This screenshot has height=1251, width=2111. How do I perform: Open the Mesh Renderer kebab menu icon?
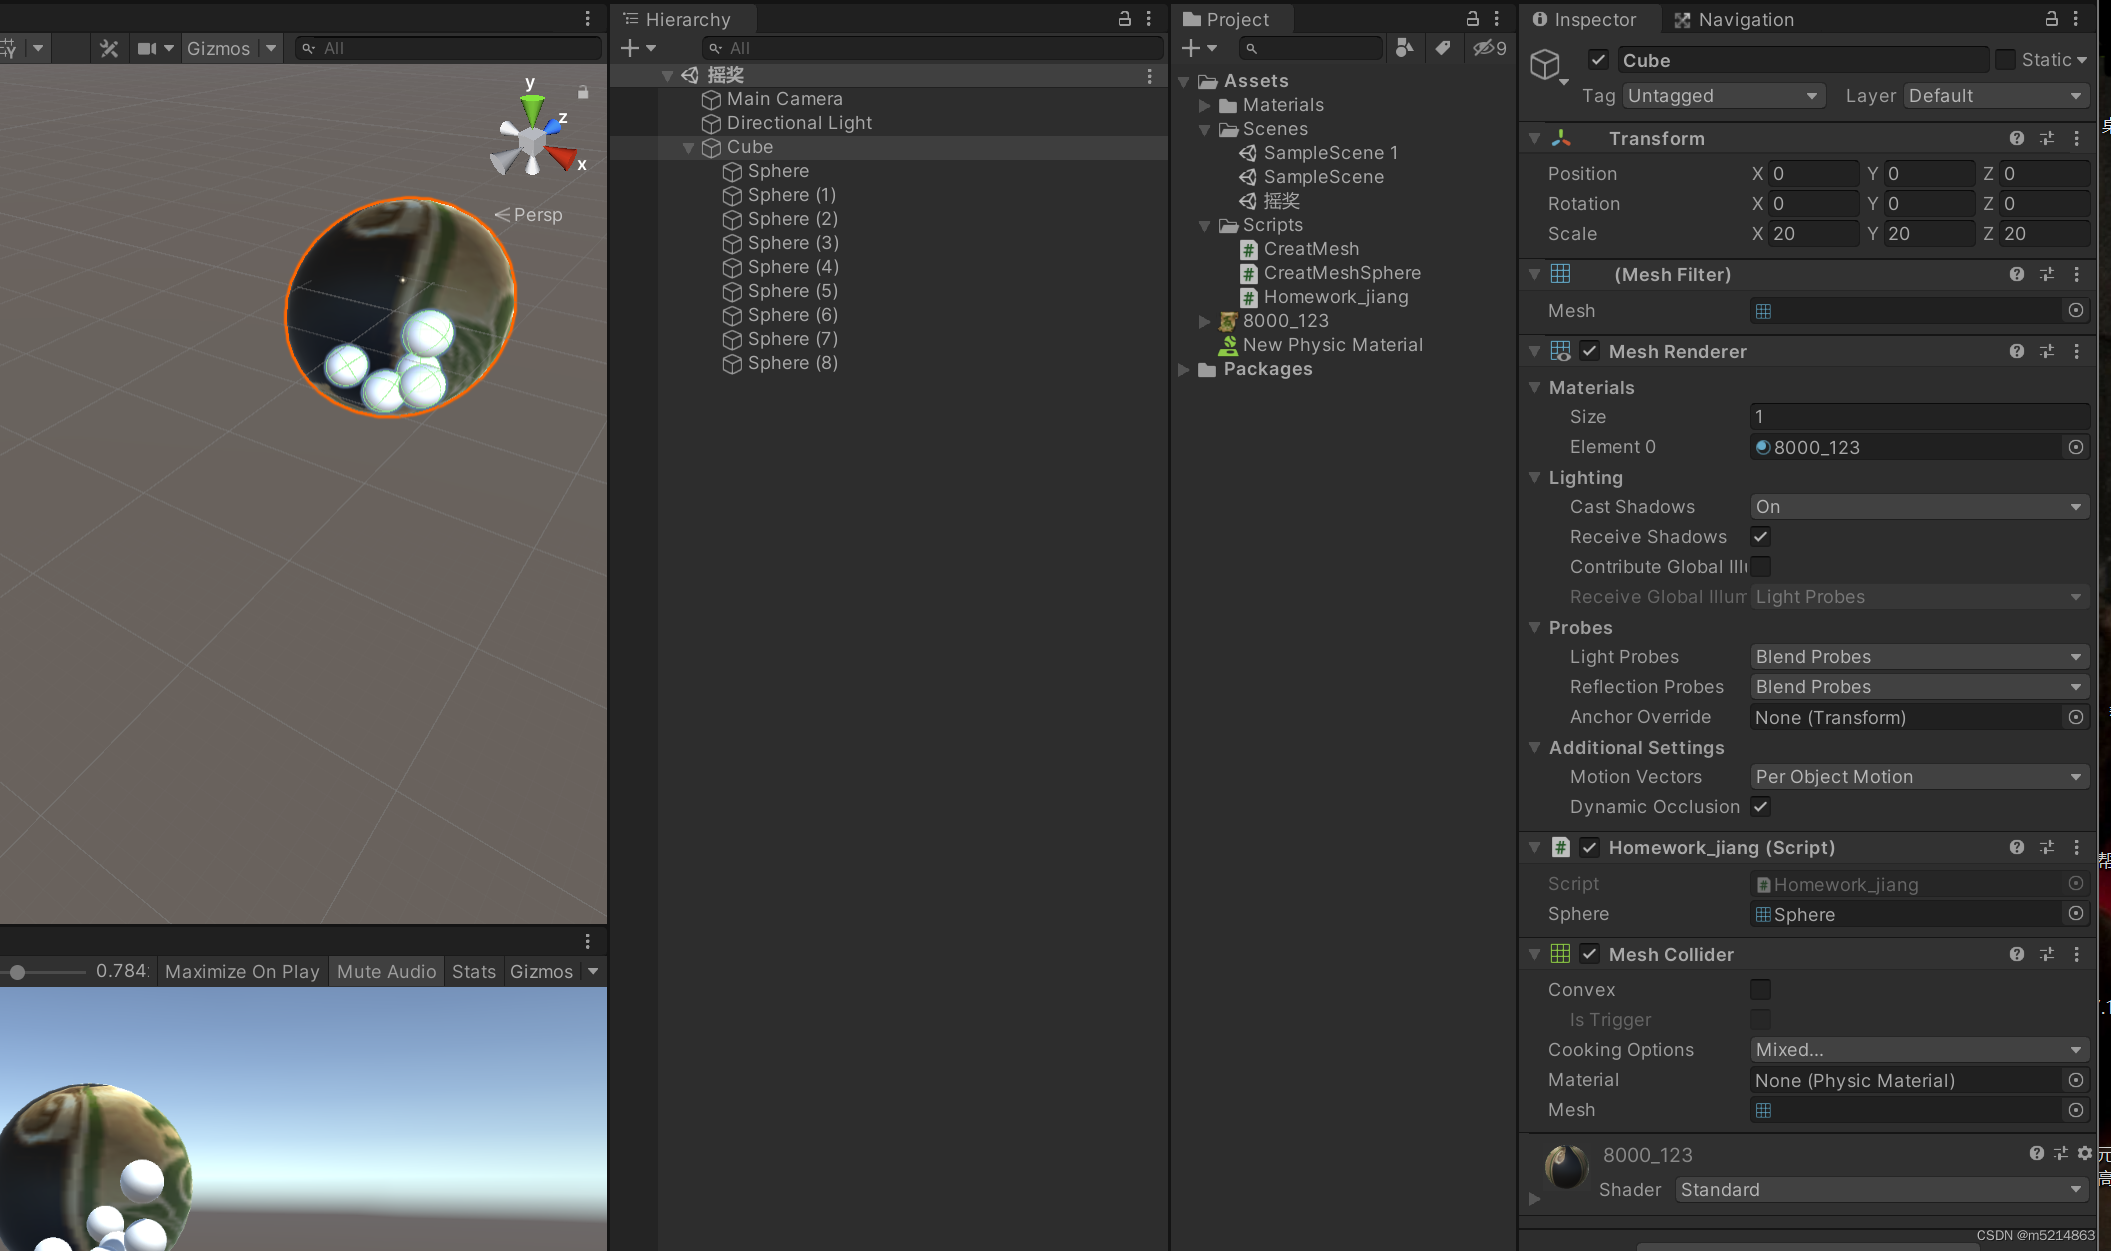tap(2078, 351)
